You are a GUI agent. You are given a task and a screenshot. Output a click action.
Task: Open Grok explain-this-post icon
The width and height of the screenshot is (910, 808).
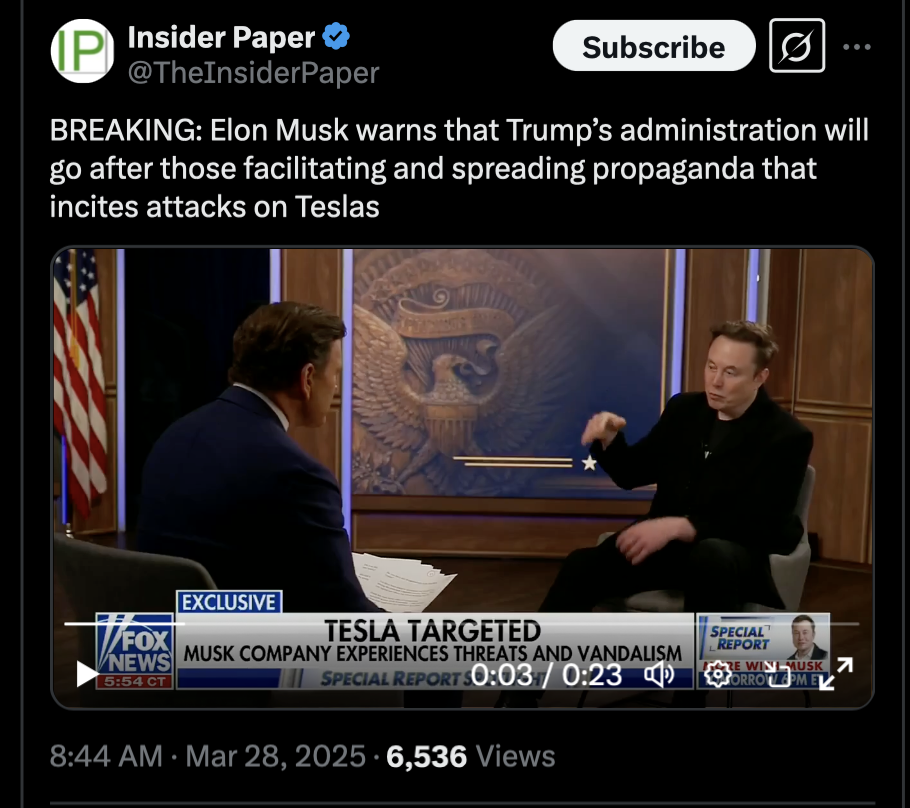tap(797, 46)
